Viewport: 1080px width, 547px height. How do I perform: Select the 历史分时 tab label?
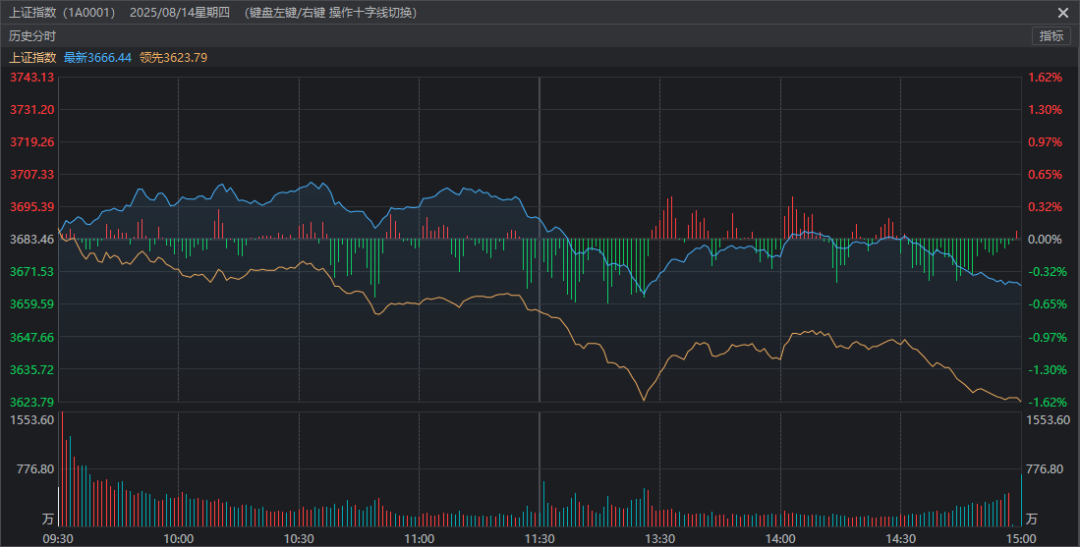[33, 36]
